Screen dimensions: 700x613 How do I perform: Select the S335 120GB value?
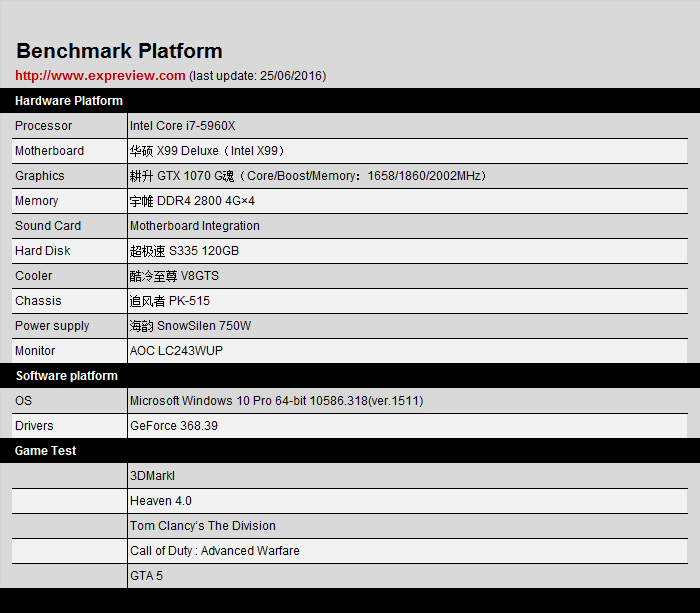184,251
